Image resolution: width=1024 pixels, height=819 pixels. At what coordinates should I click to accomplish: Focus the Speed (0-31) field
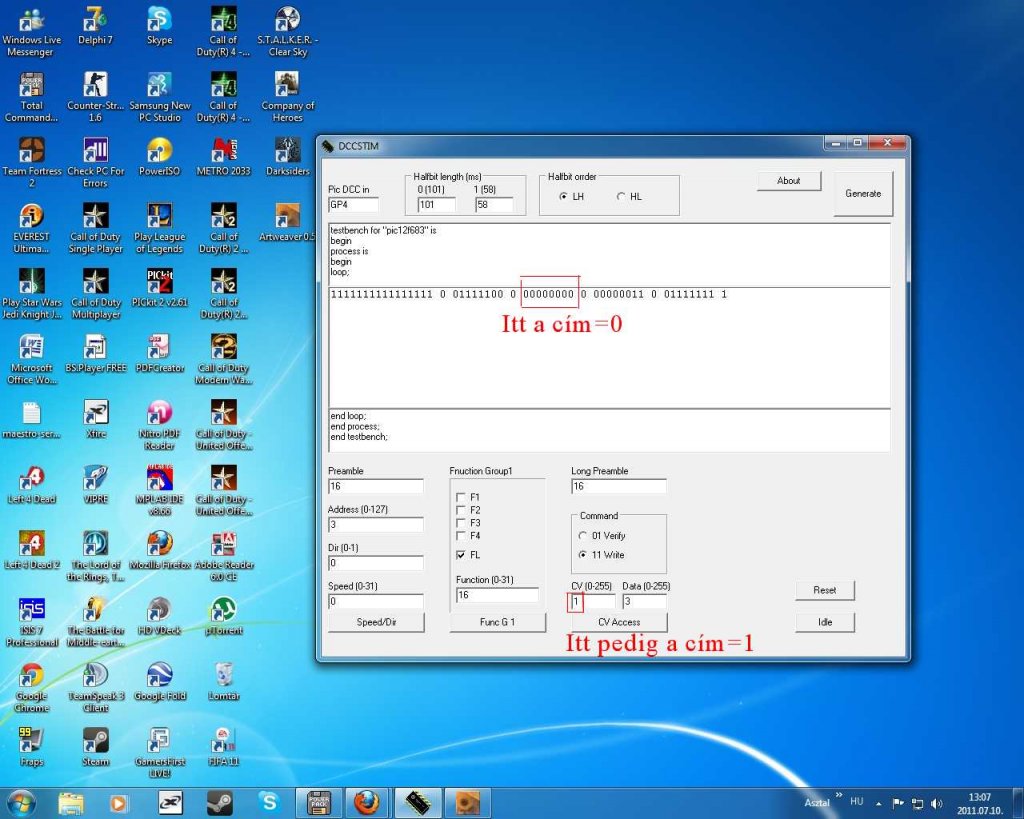[376, 602]
